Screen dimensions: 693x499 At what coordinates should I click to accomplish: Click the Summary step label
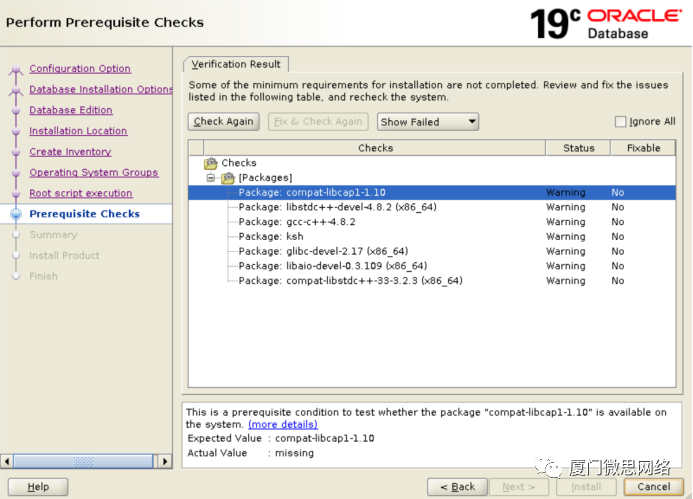tap(53, 235)
